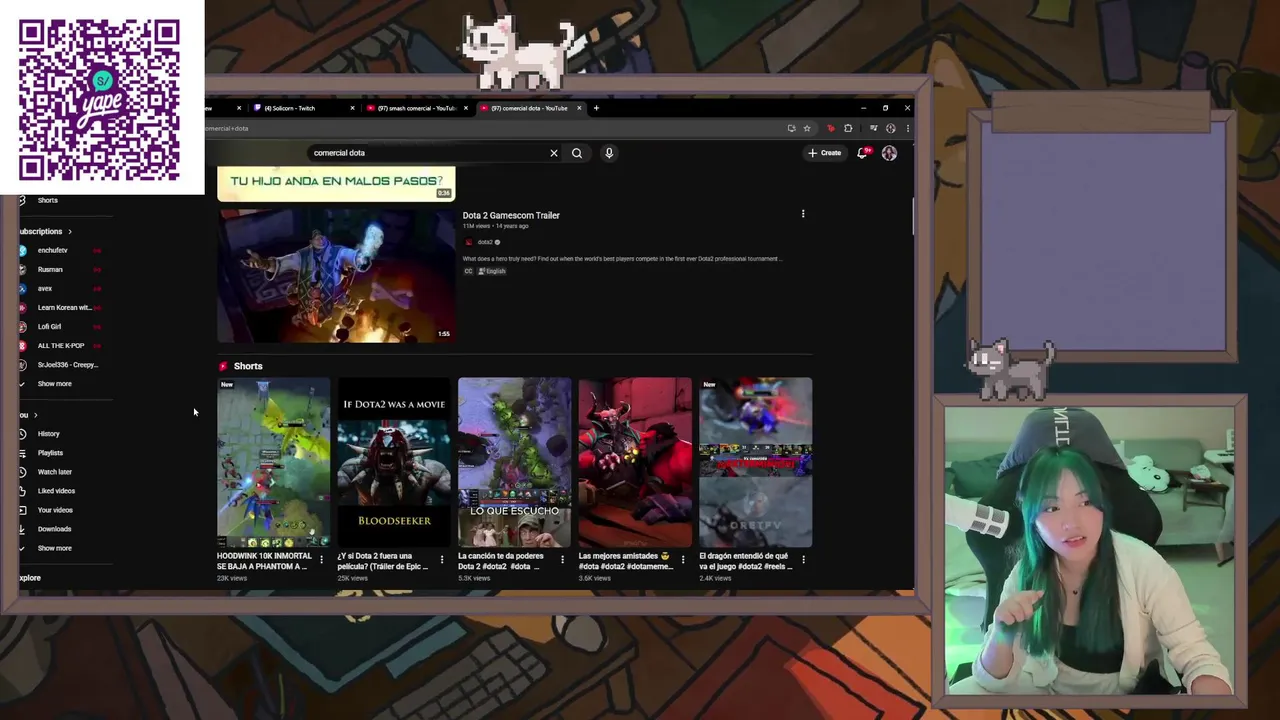Play the HOODWINK 10K INMORTAL short
Viewport: 1280px width, 720px height.
[273, 462]
